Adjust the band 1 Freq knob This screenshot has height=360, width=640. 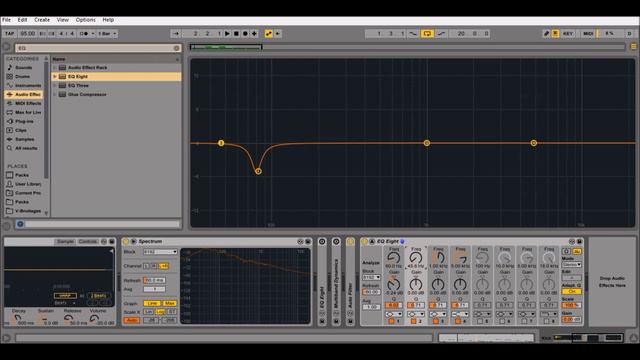click(x=393, y=258)
